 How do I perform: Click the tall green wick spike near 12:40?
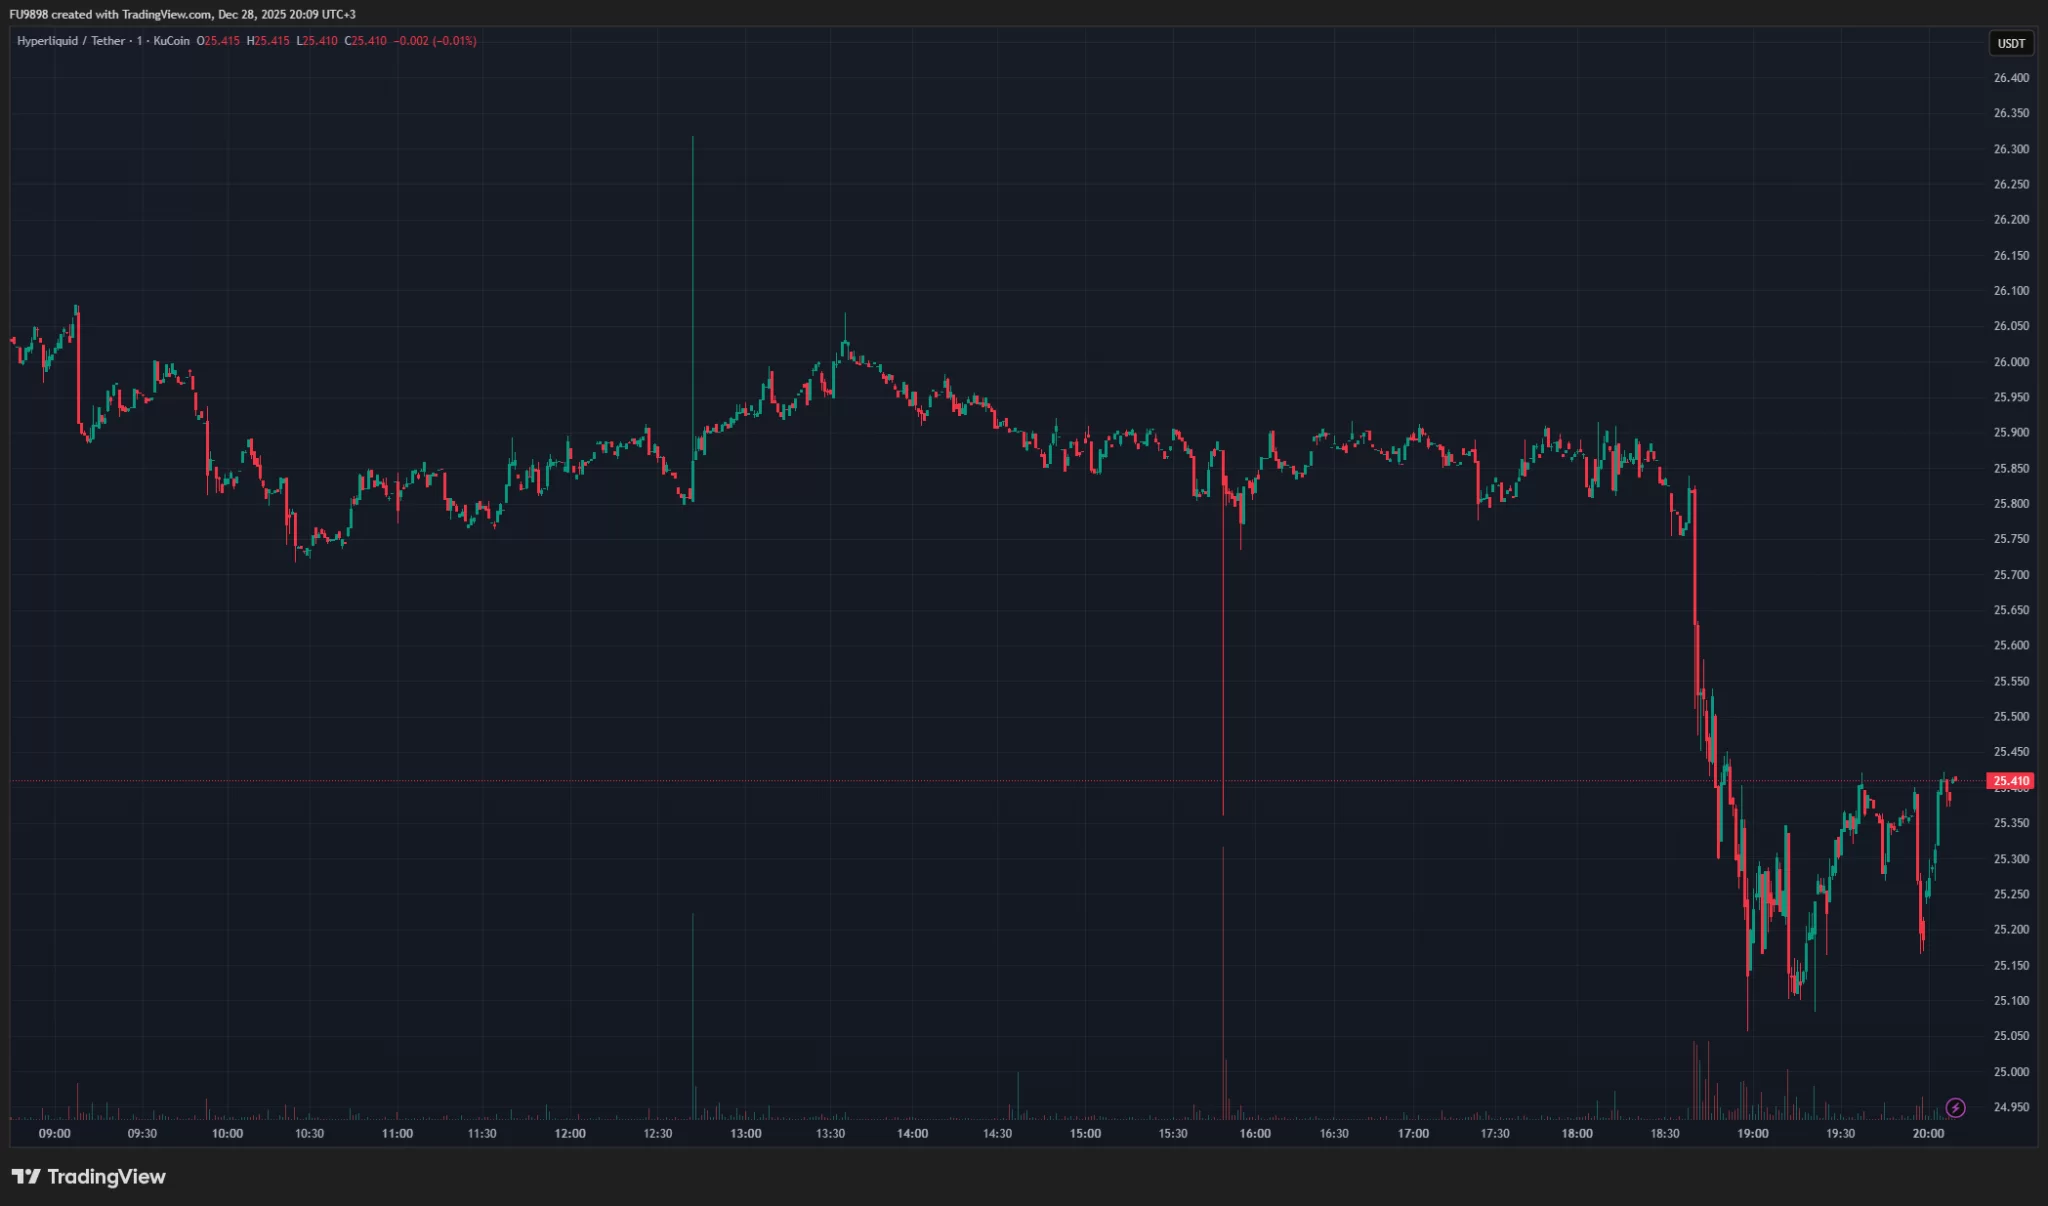pos(692,250)
